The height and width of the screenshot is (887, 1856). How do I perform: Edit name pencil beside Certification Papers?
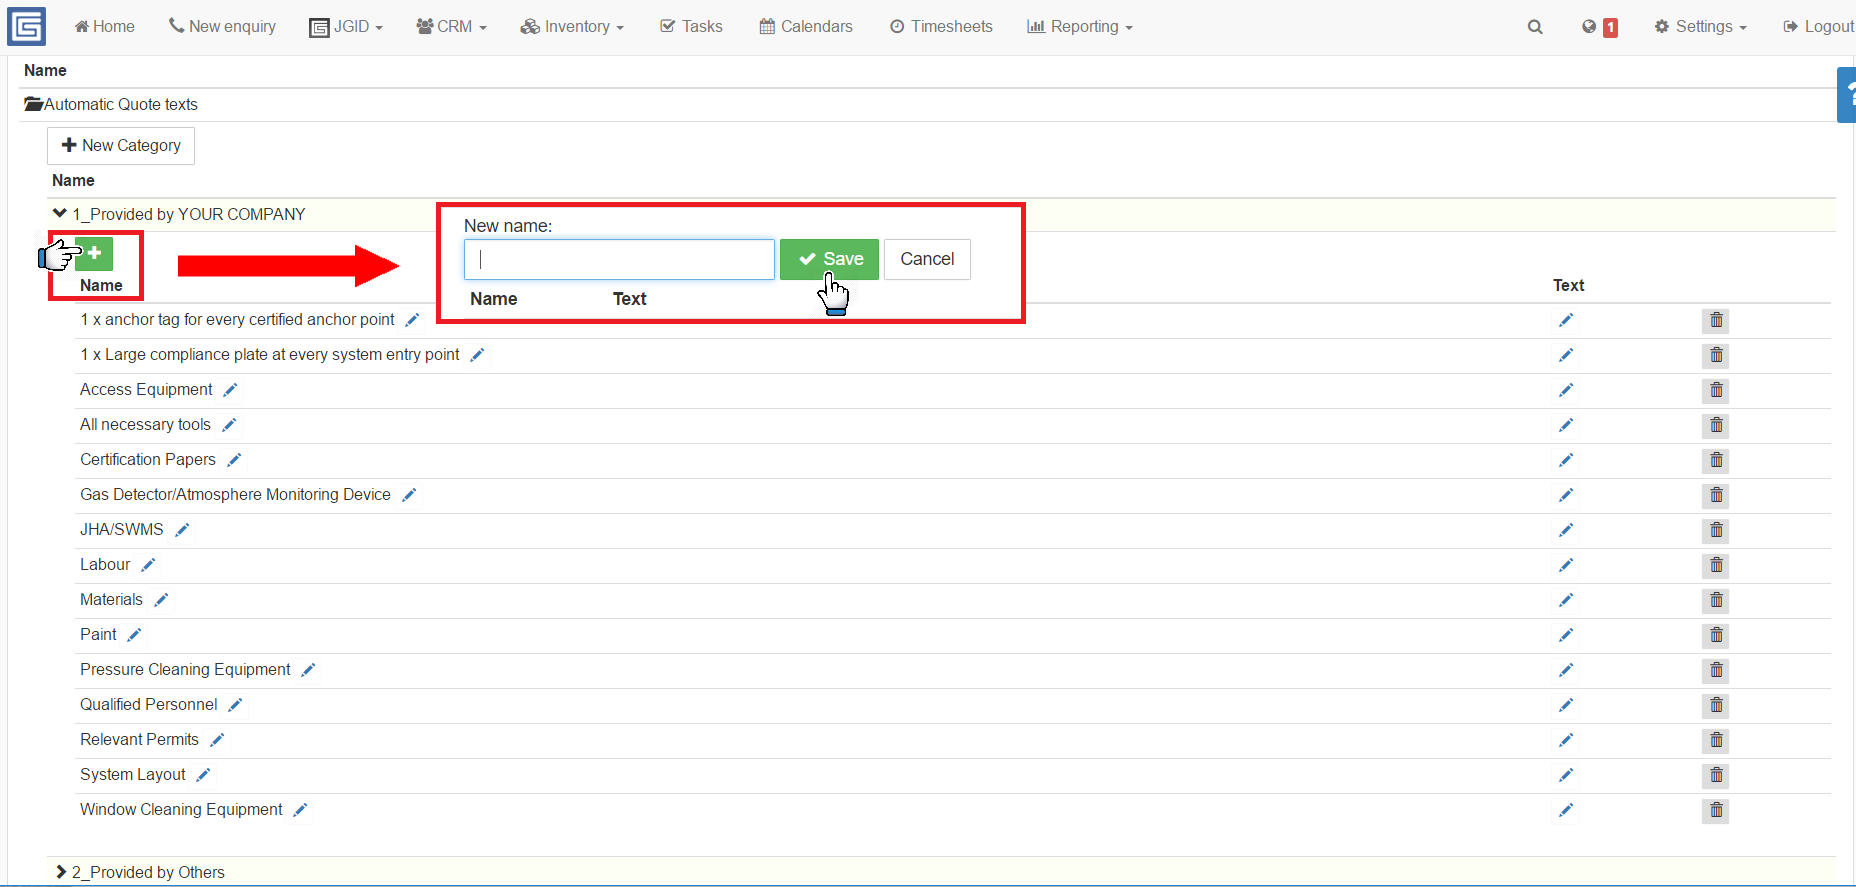point(234,460)
